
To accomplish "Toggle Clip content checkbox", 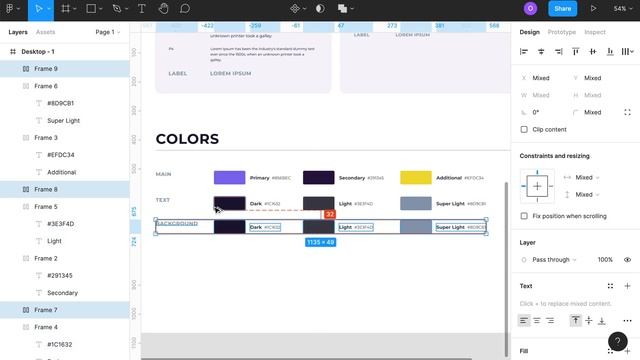I will 524,129.
